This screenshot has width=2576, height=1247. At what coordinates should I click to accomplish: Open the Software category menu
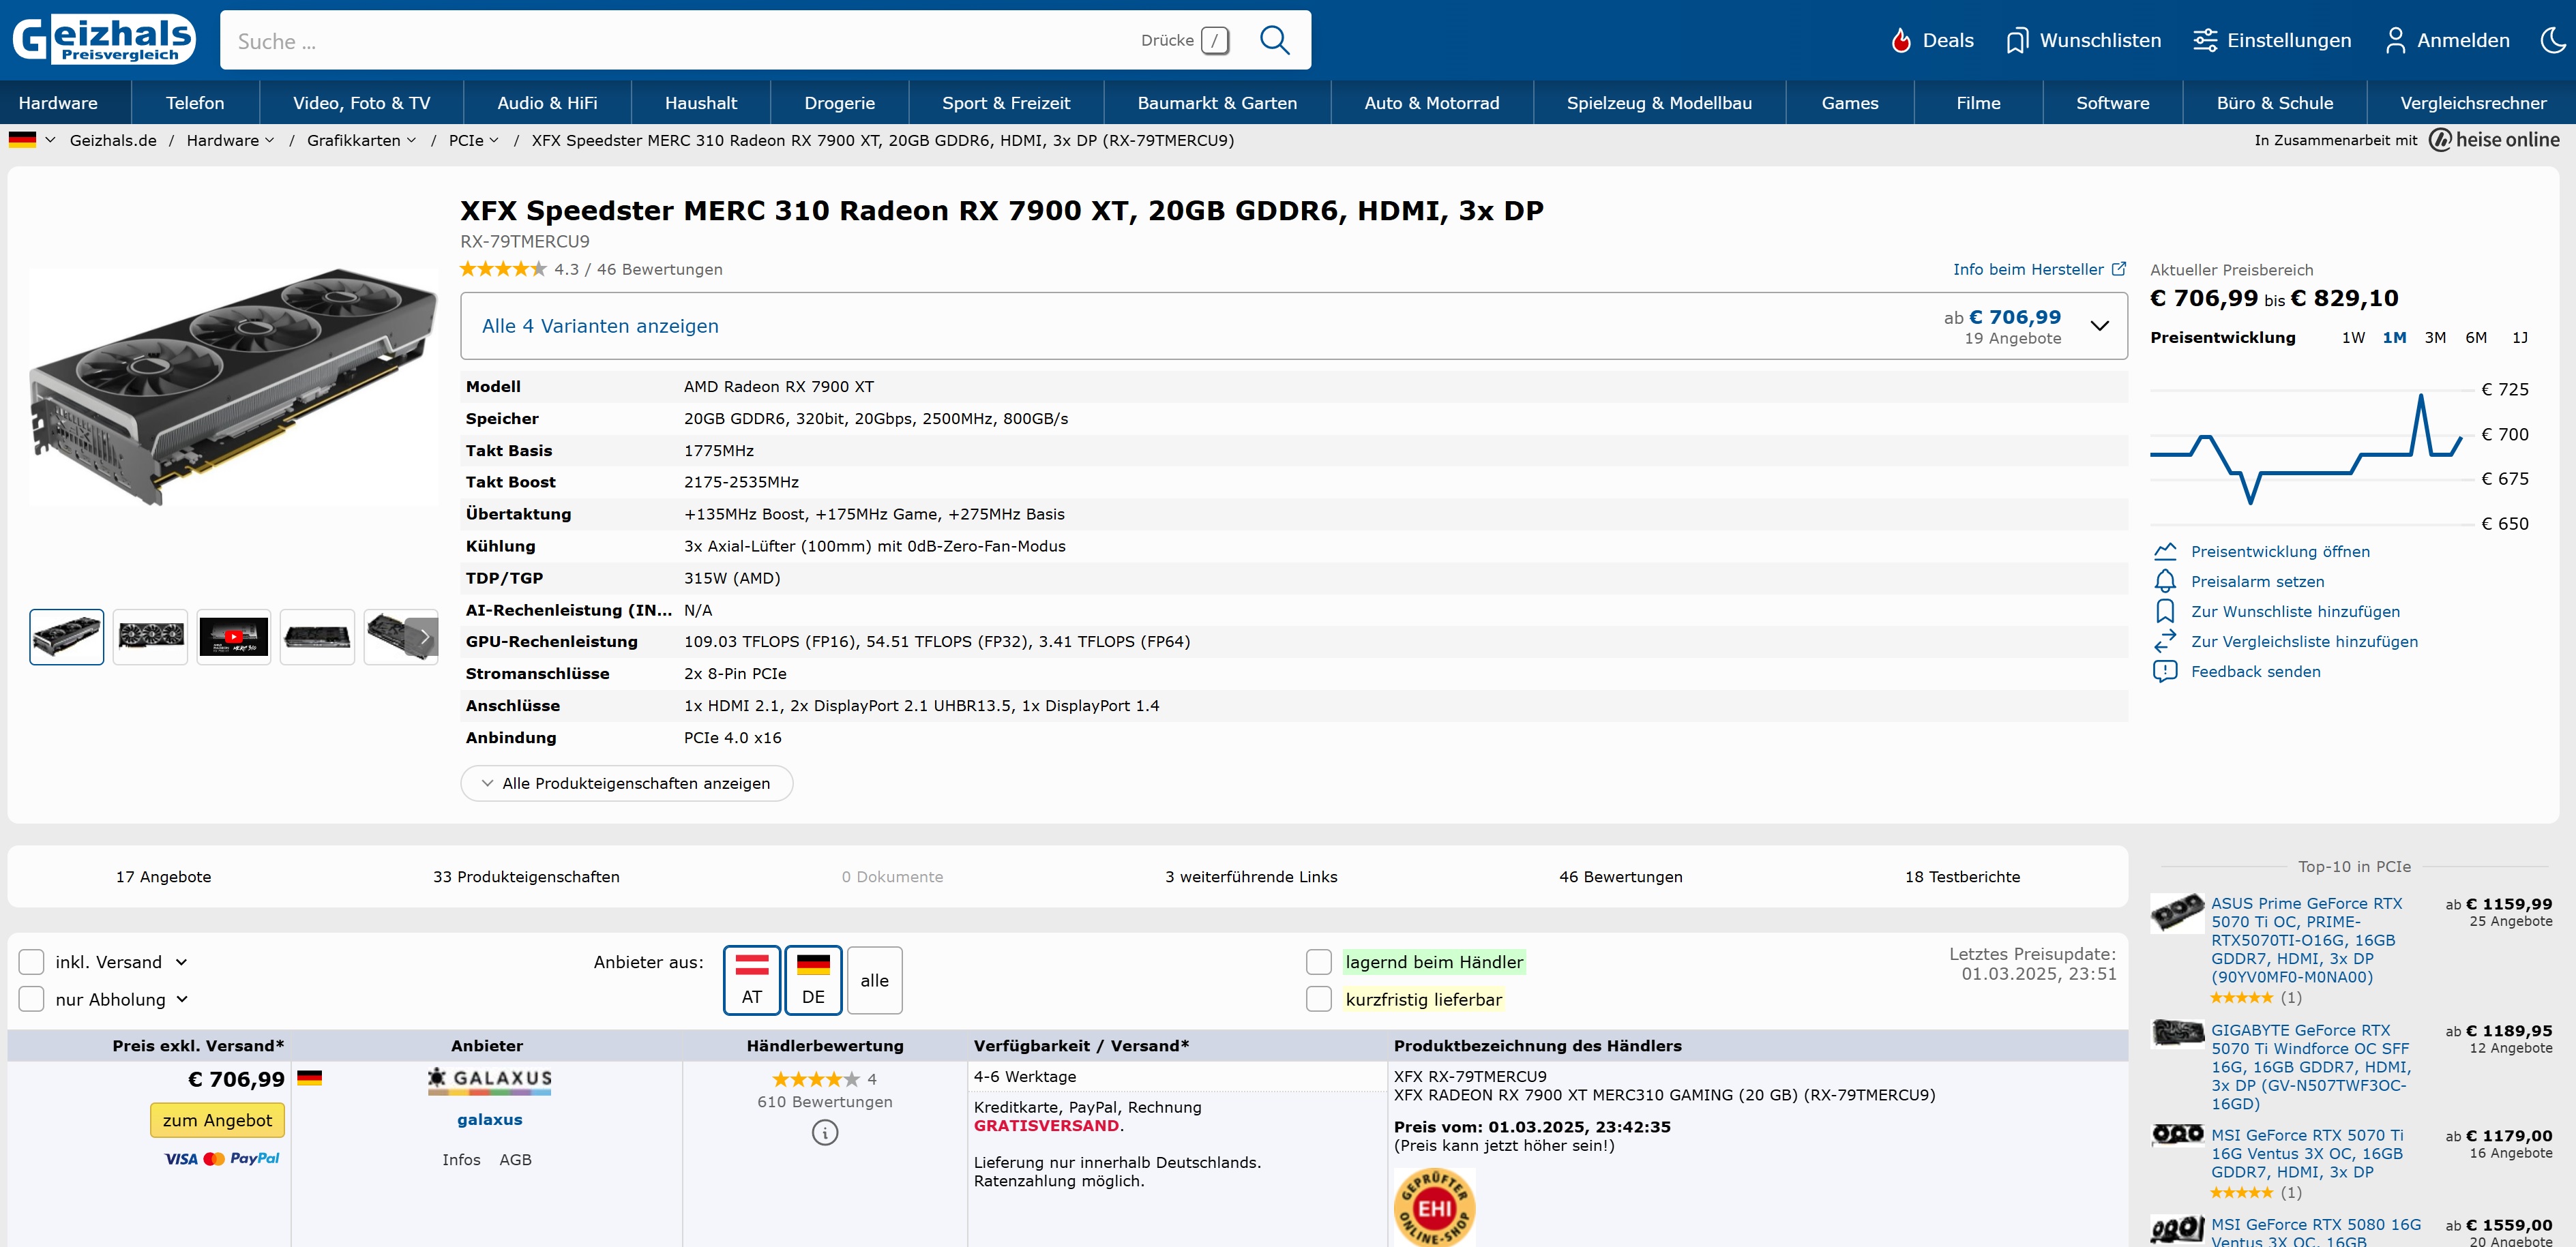coord(2112,103)
